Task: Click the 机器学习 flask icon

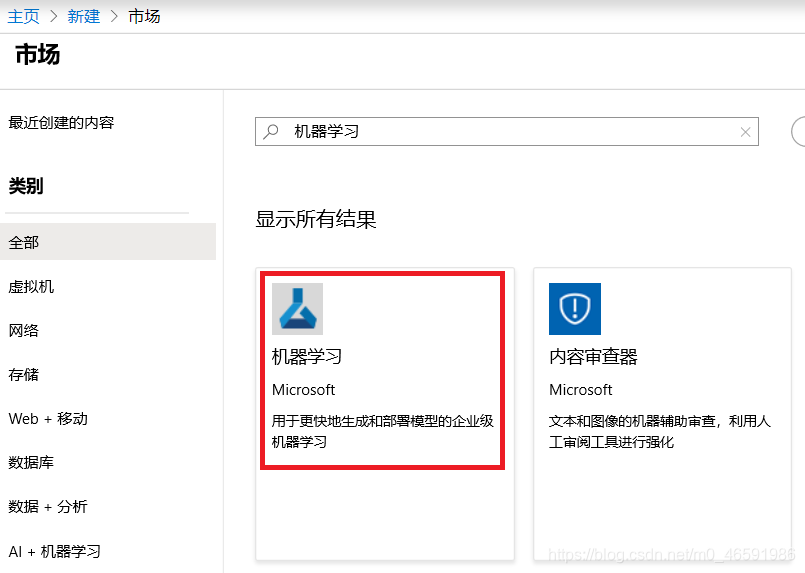Action: (297, 309)
